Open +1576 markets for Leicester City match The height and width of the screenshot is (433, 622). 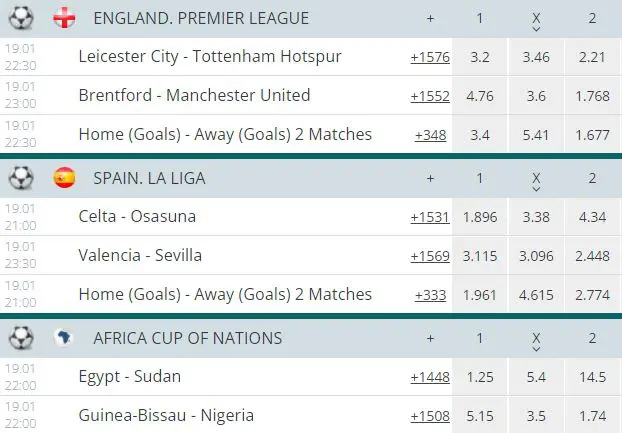[430, 57]
